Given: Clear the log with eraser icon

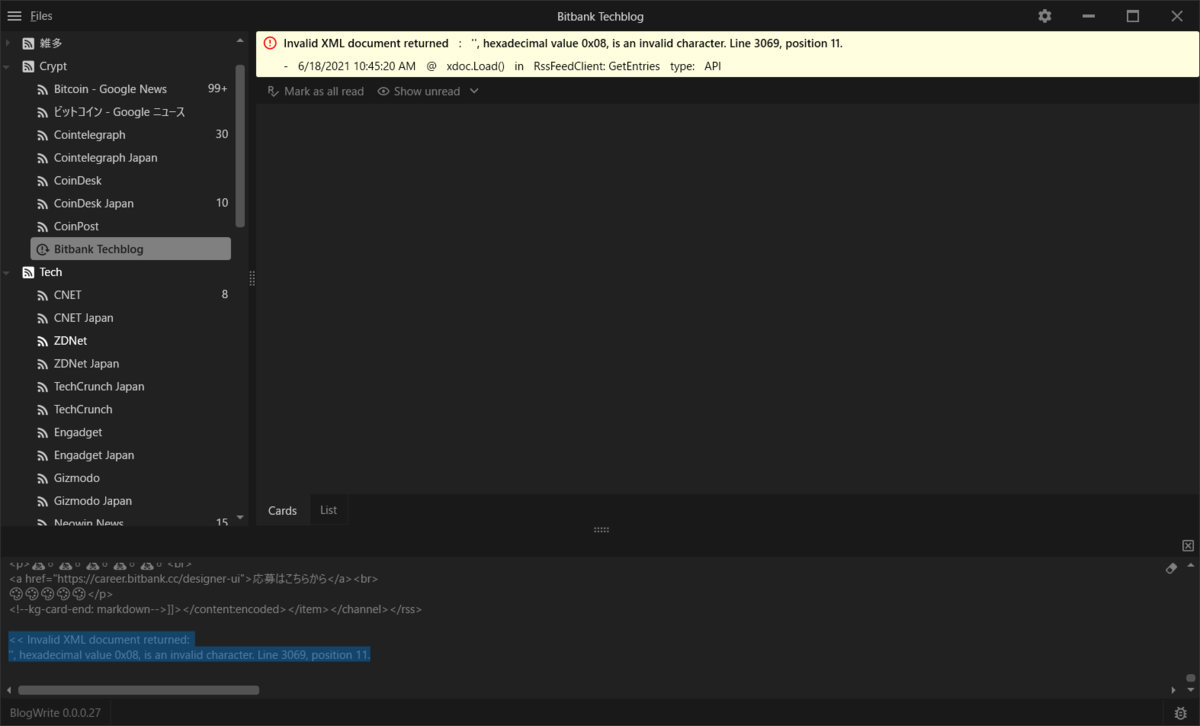Looking at the screenshot, I should (1172, 567).
